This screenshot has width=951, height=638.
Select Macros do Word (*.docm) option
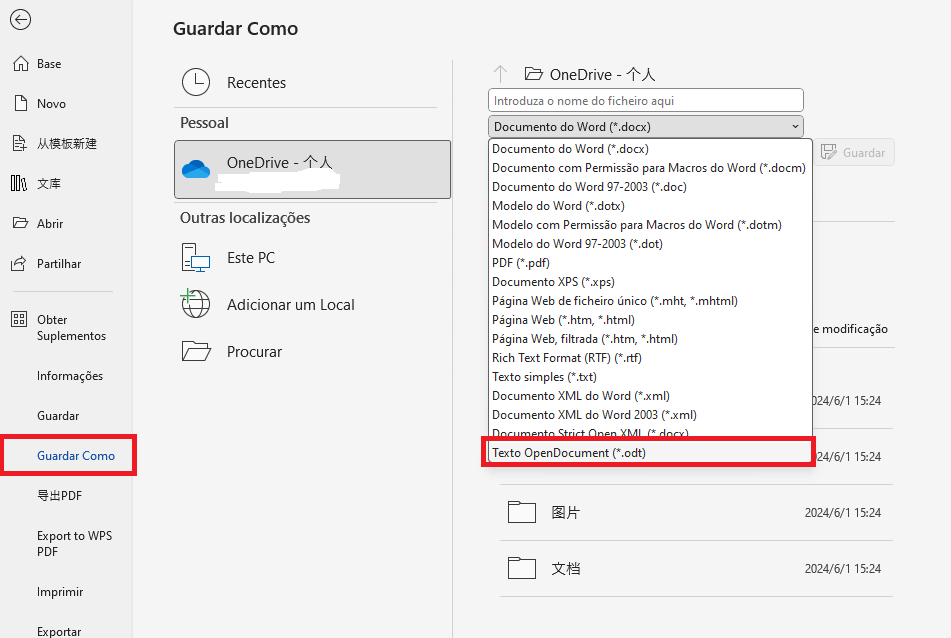[650, 168]
